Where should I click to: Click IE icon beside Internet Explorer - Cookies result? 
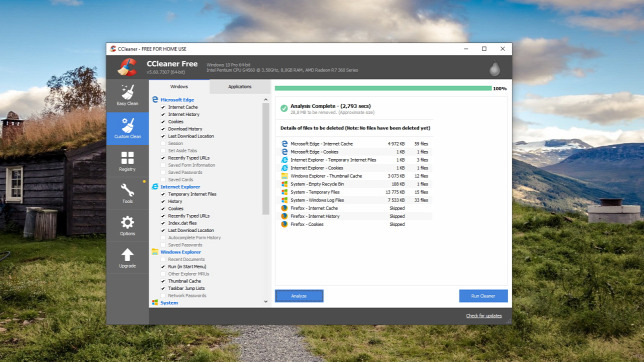(x=284, y=168)
